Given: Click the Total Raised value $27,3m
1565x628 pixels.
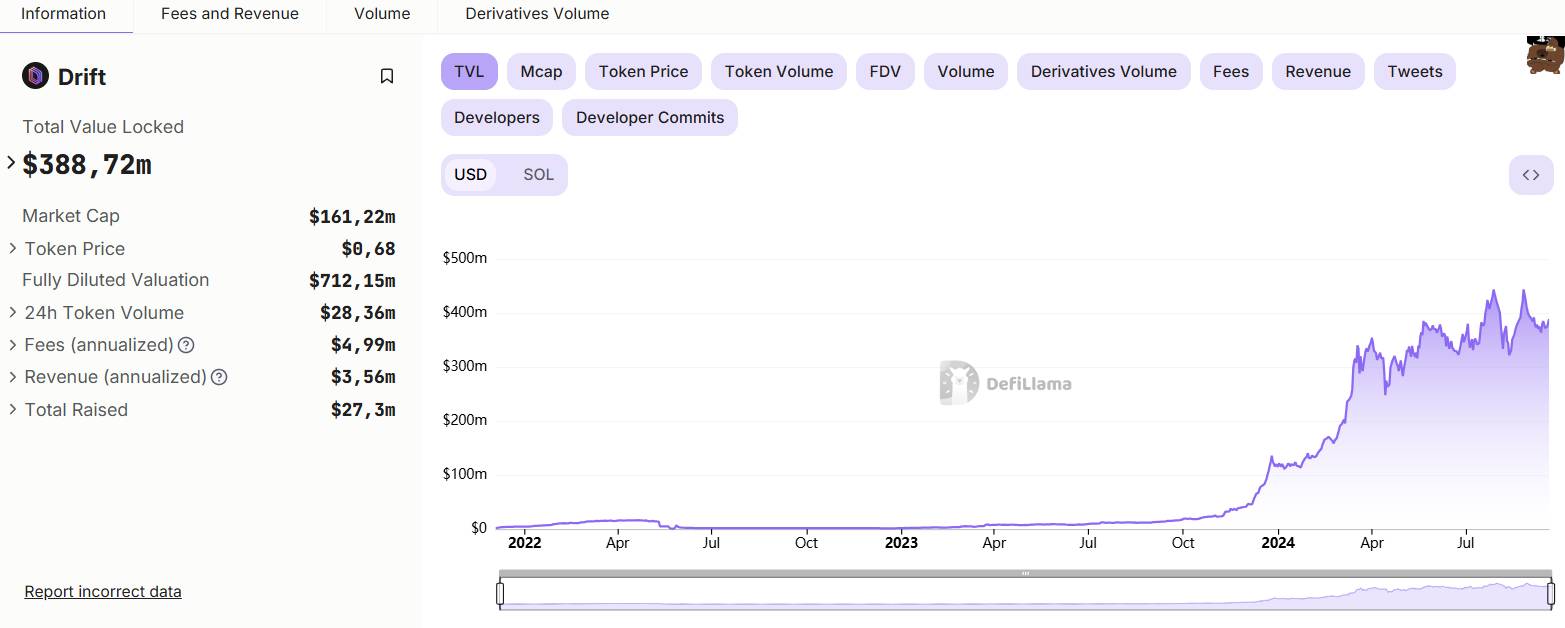Looking at the screenshot, I should click(x=363, y=410).
